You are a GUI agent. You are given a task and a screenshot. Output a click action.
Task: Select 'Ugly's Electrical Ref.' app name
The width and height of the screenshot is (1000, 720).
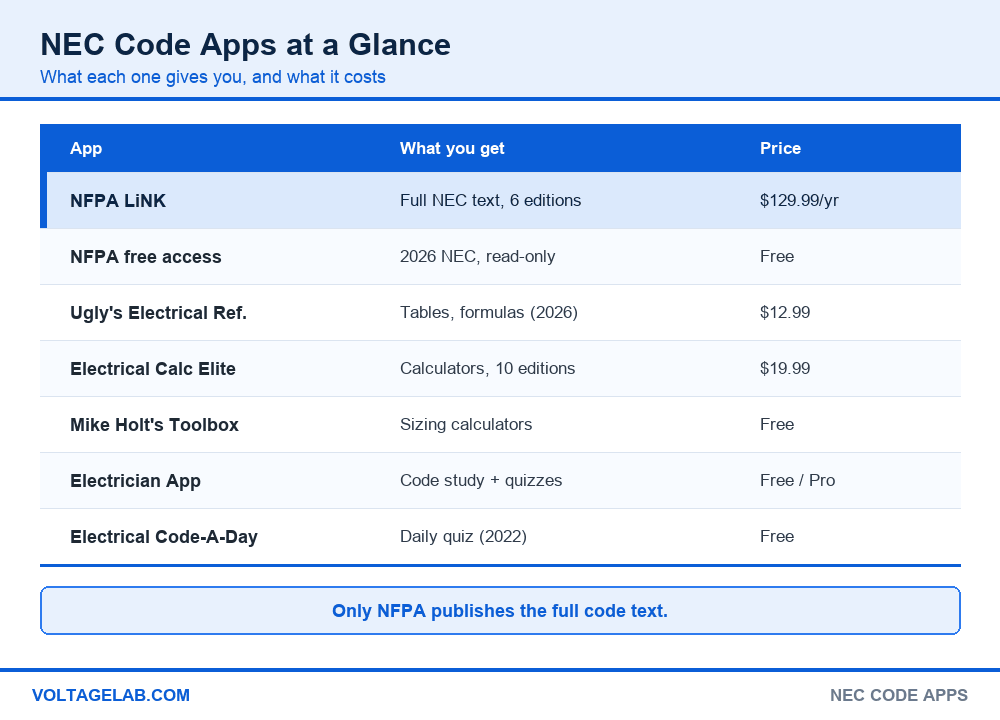pos(158,313)
